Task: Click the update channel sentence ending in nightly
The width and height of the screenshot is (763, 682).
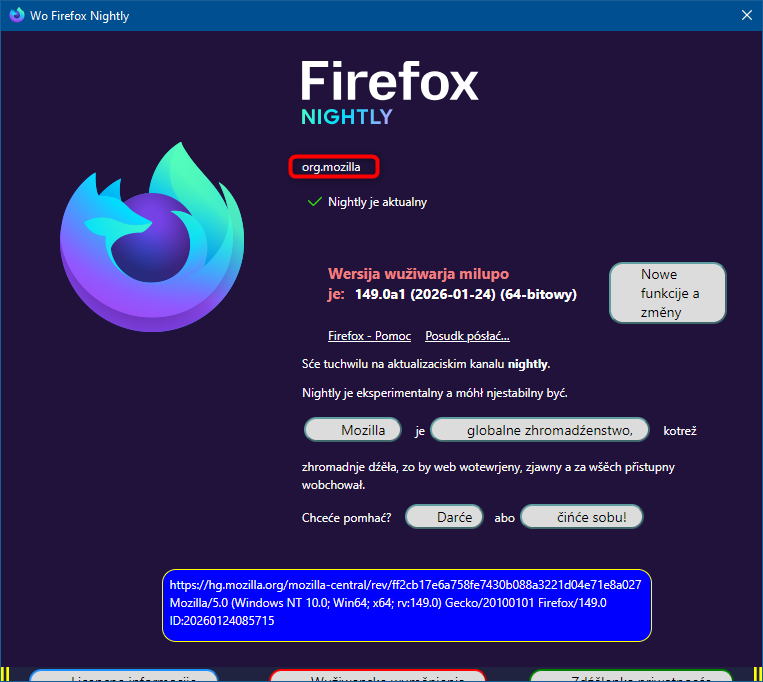Action: click(x=426, y=364)
